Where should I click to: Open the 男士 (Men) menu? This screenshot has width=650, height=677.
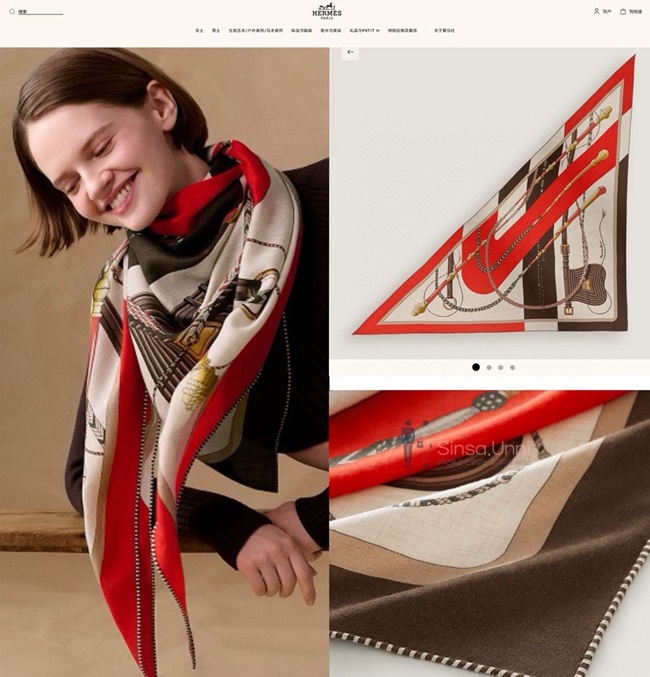(215, 31)
